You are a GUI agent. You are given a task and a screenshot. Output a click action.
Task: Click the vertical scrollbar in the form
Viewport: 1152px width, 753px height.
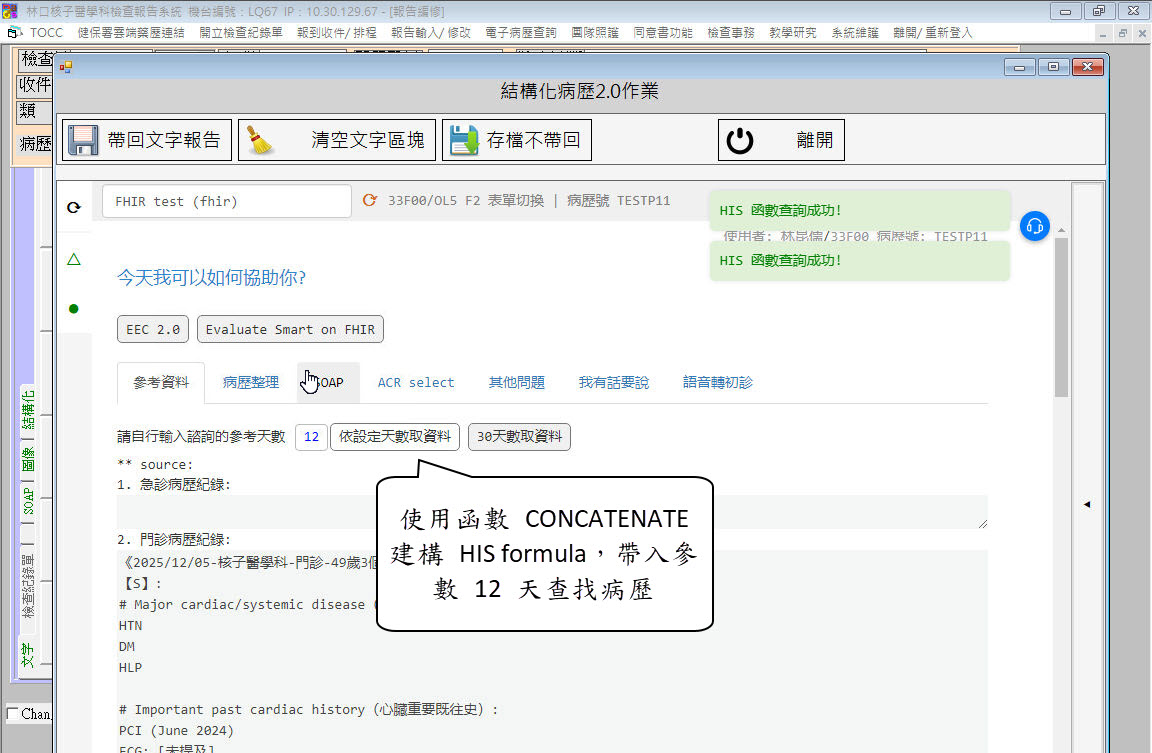pos(1061,320)
